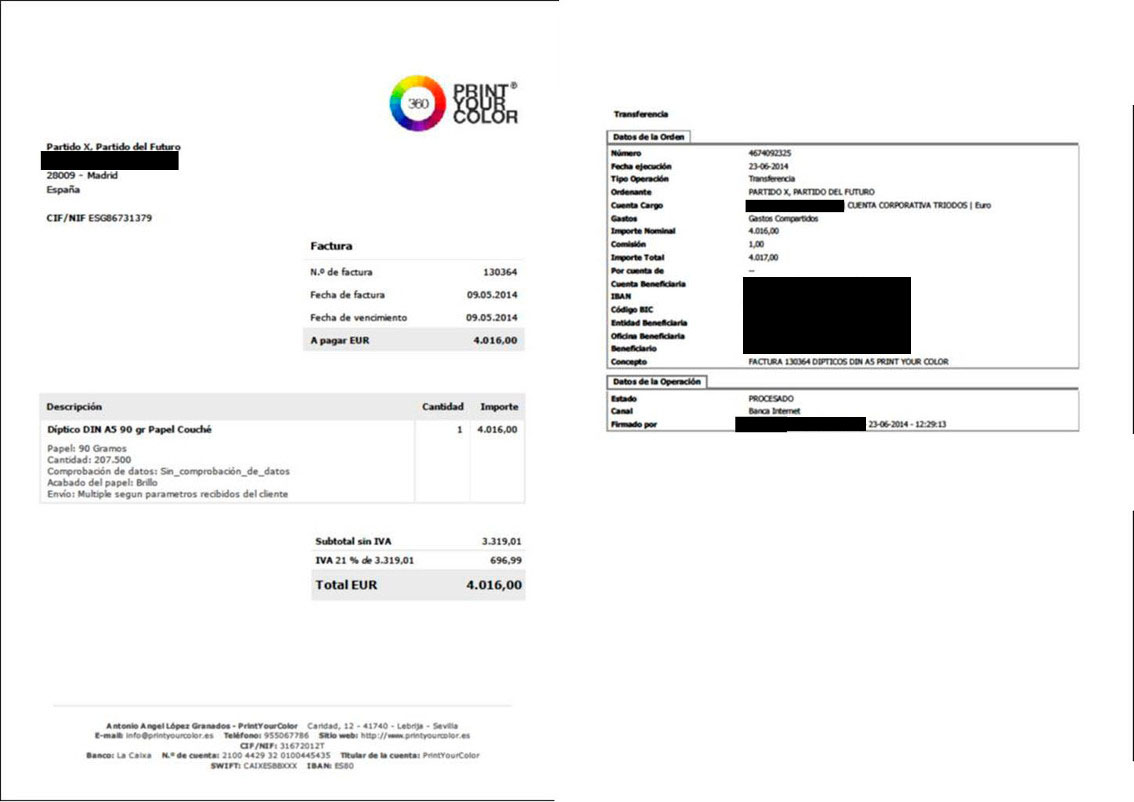Click the 'Transferencia' page heading above the order box
The width and height of the screenshot is (1134, 802).
coord(641,114)
